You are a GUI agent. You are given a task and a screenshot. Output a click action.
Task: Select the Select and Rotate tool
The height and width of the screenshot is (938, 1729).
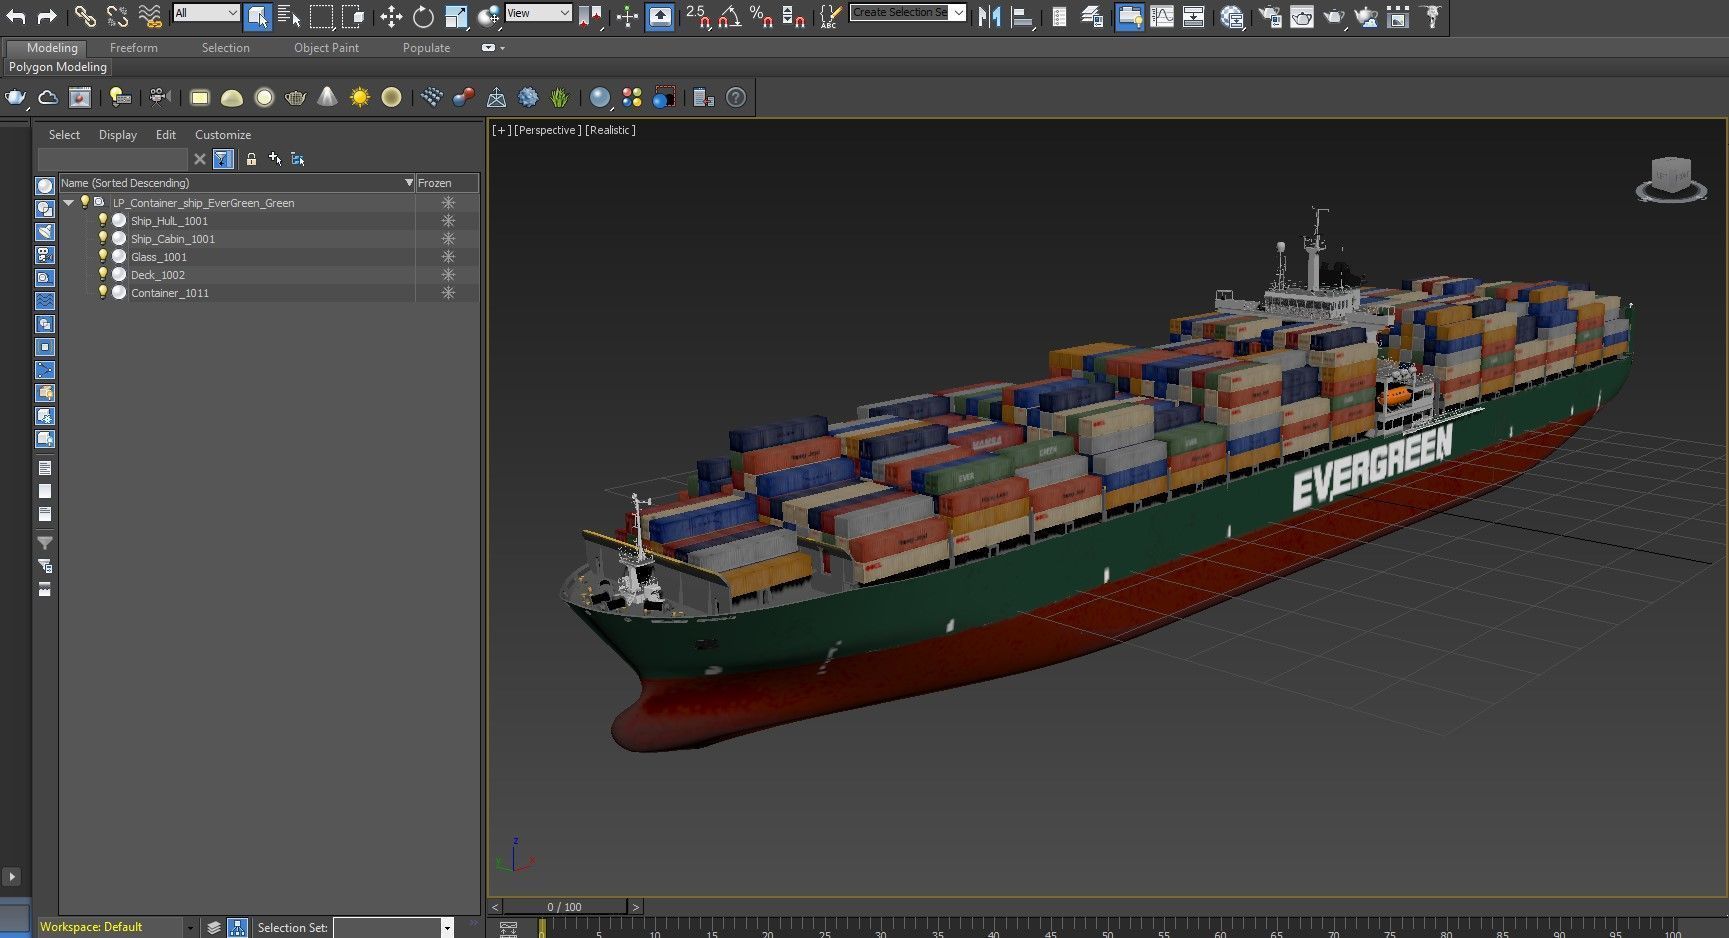[x=423, y=16]
